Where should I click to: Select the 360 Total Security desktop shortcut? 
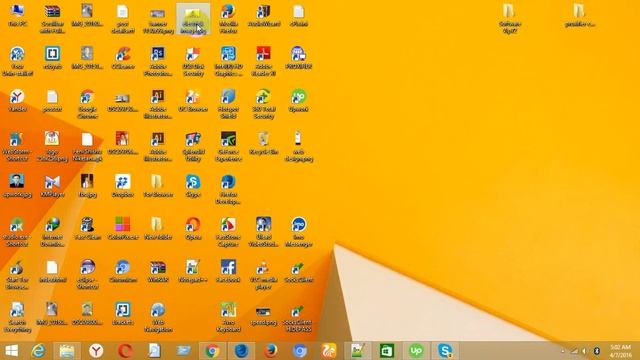coord(263,104)
